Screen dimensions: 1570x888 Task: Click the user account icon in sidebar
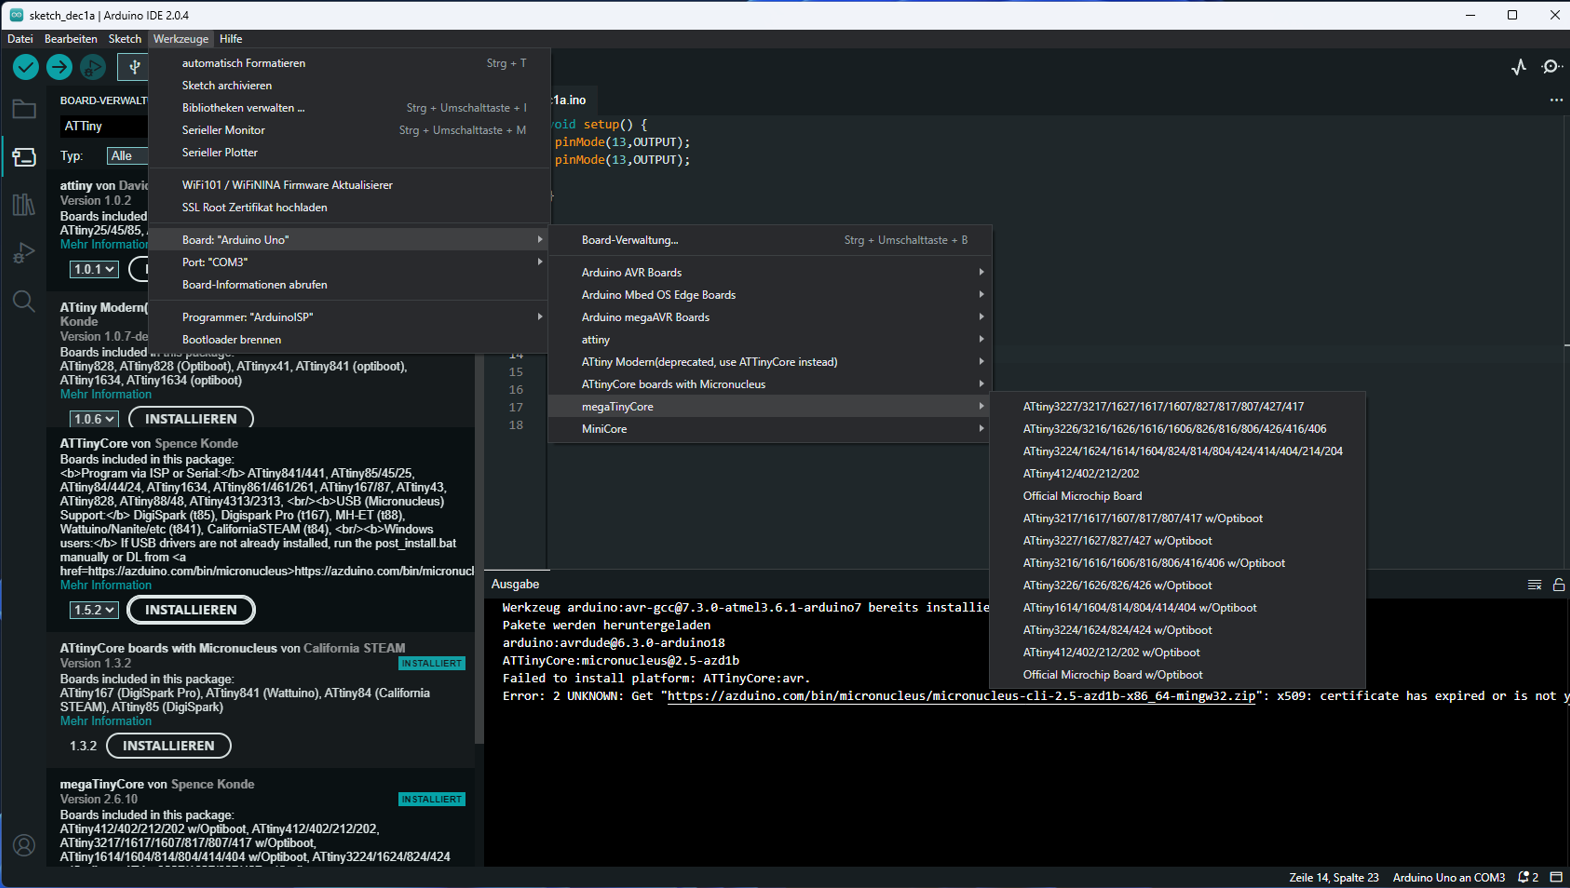(x=24, y=846)
